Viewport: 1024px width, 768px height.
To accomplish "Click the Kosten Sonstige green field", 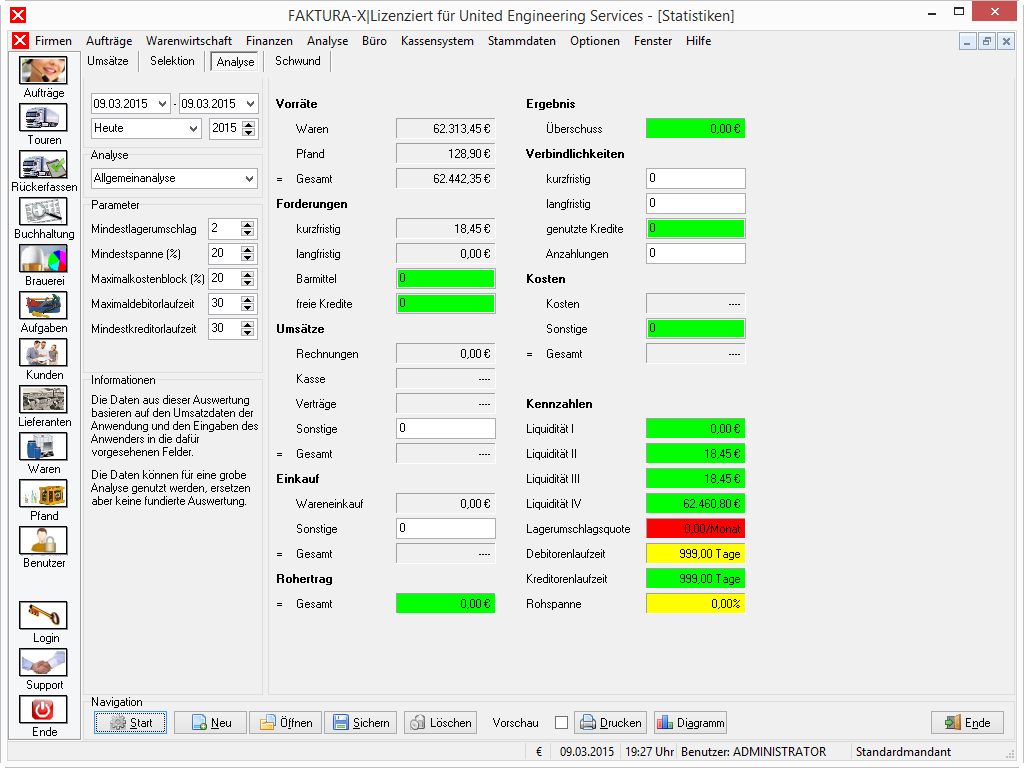I will pos(696,328).
